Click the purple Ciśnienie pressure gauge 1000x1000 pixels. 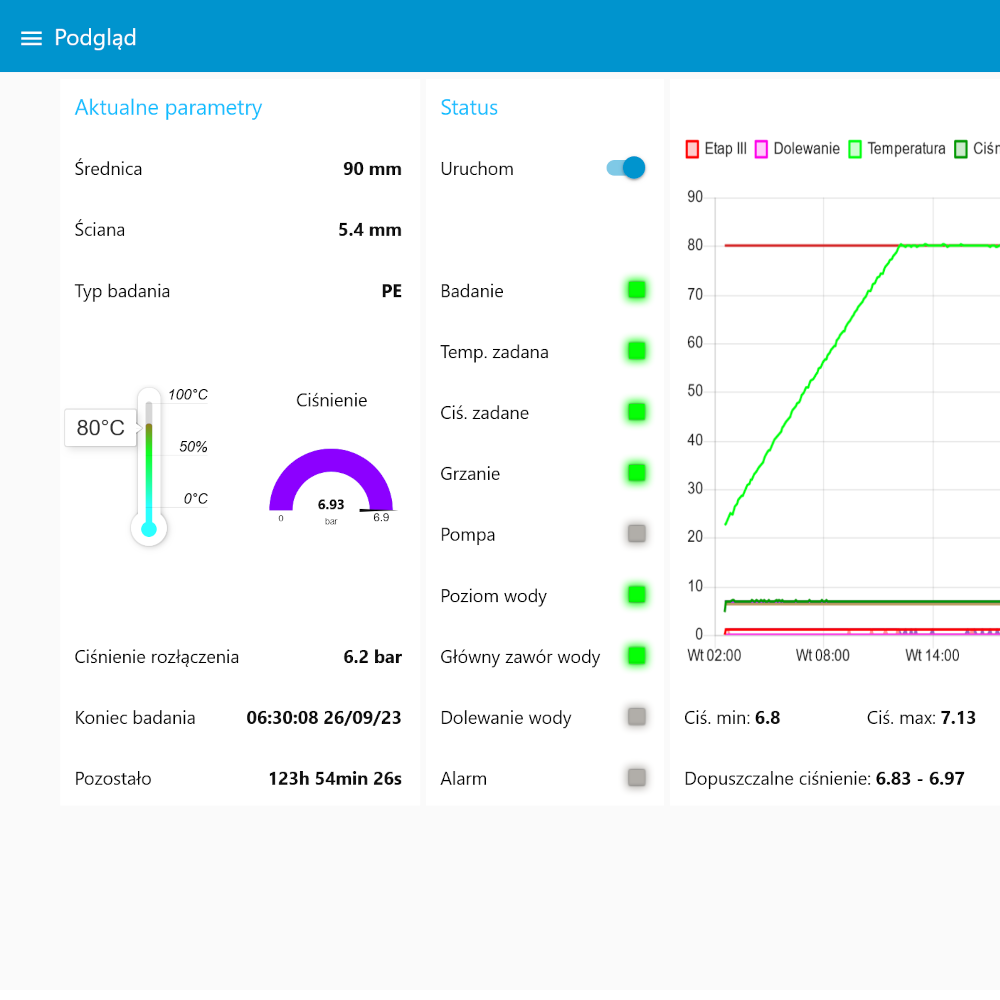(x=331, y=483)
